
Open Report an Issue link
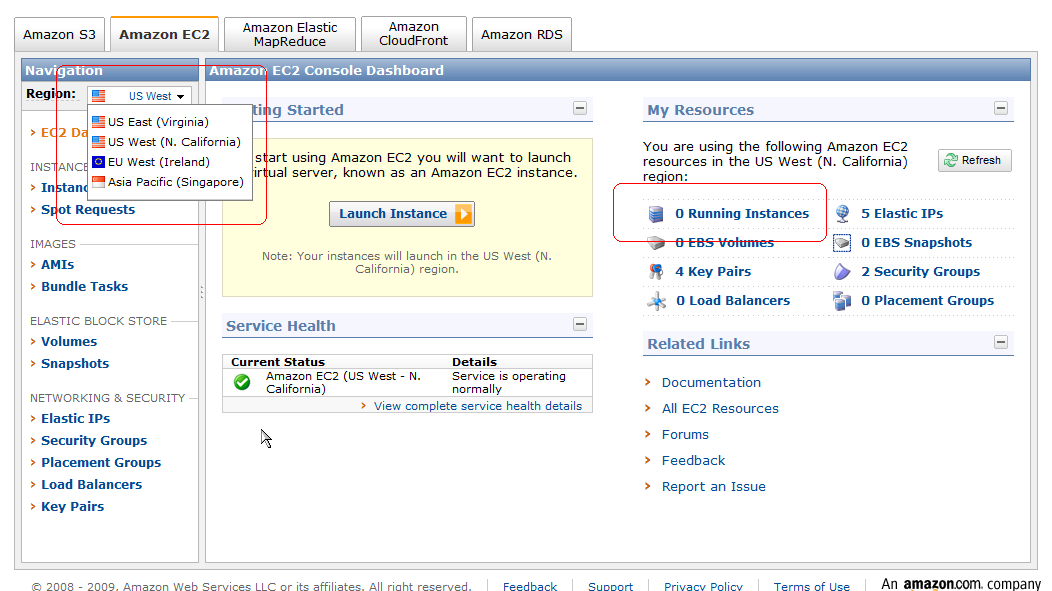[x=713, y=487]
